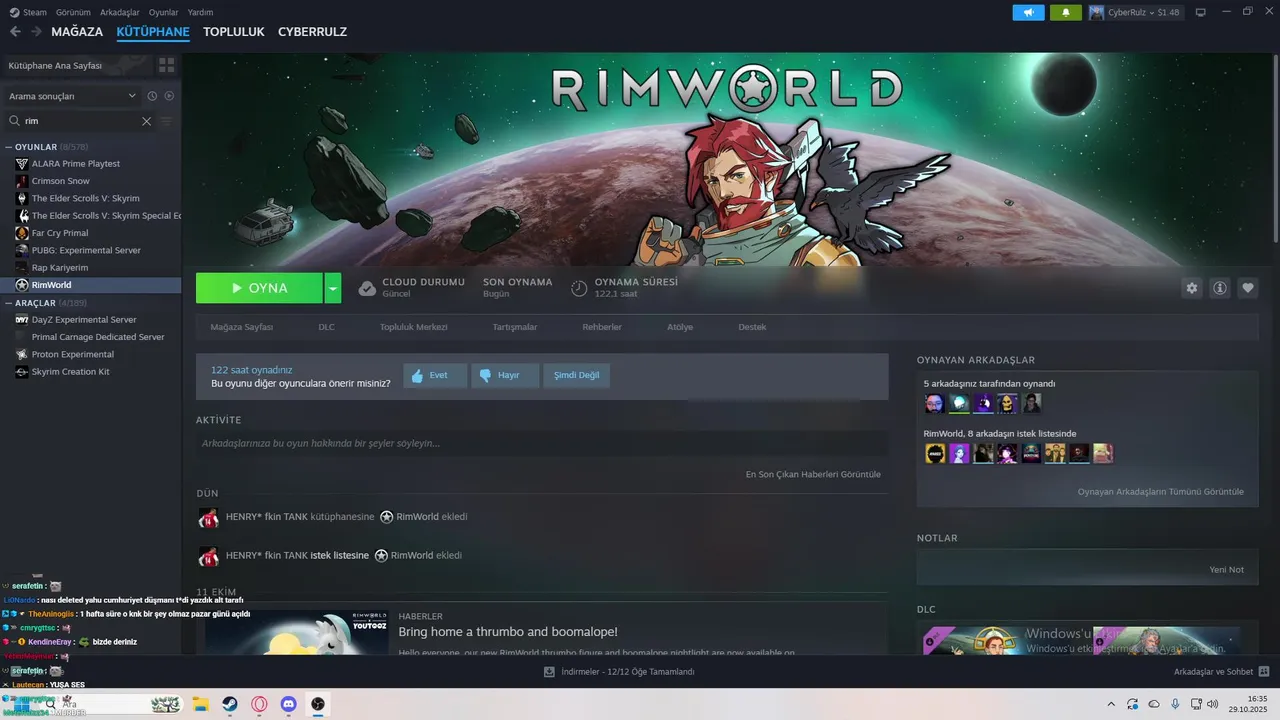This screenshot has height=720, width=1280.
Task: Open Topluluk Merkezi
Action: click(x=413, y=327)
